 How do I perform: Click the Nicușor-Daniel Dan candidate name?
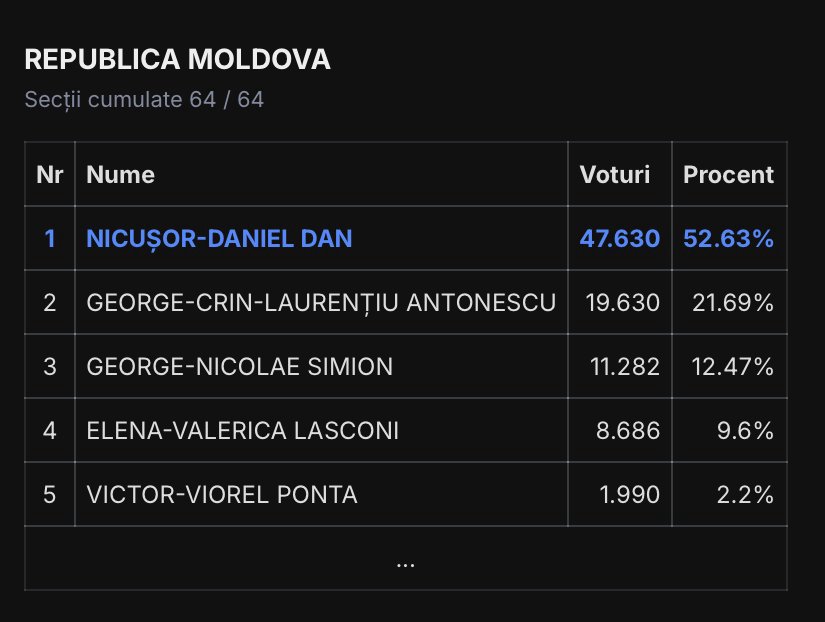[x=219, y=239]
